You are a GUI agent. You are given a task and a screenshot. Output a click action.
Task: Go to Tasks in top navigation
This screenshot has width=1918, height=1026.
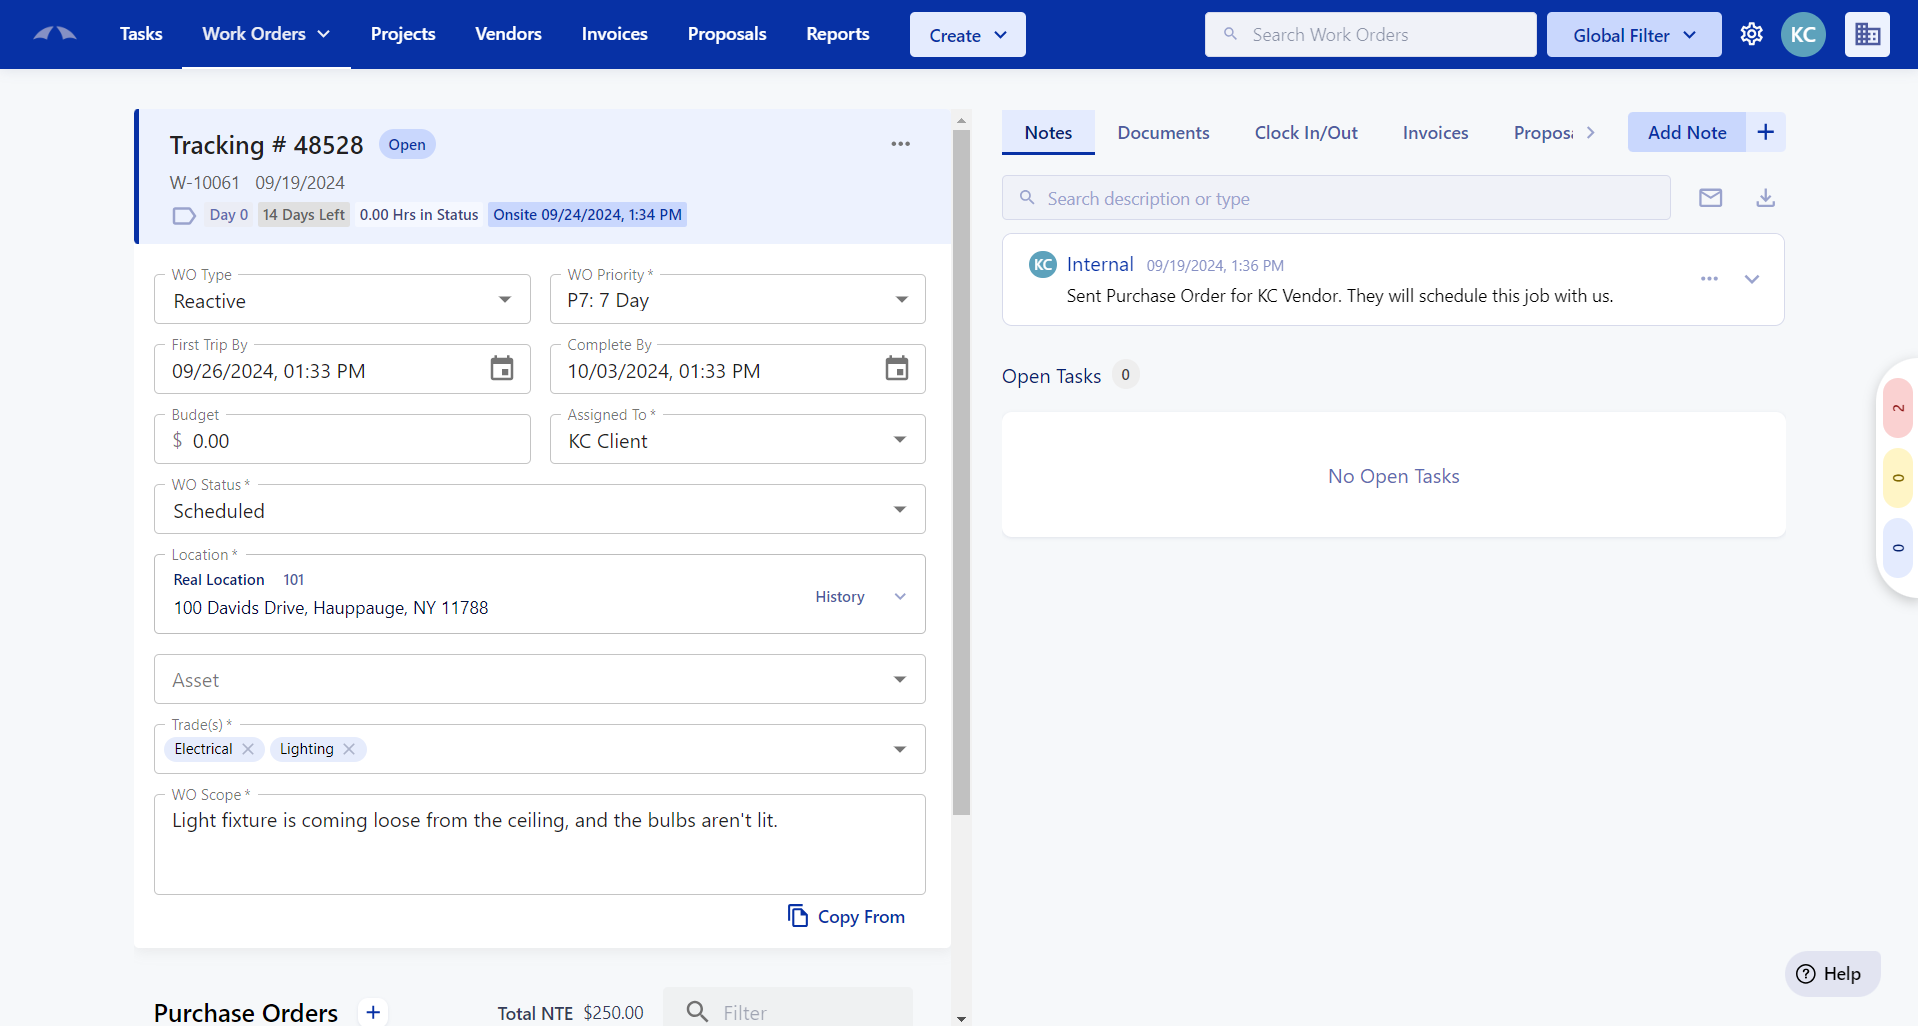coord(141,34)
